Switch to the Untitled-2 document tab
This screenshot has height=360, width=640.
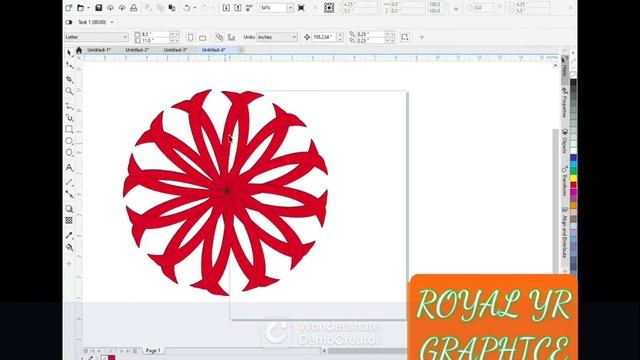(x=137, y=50)
